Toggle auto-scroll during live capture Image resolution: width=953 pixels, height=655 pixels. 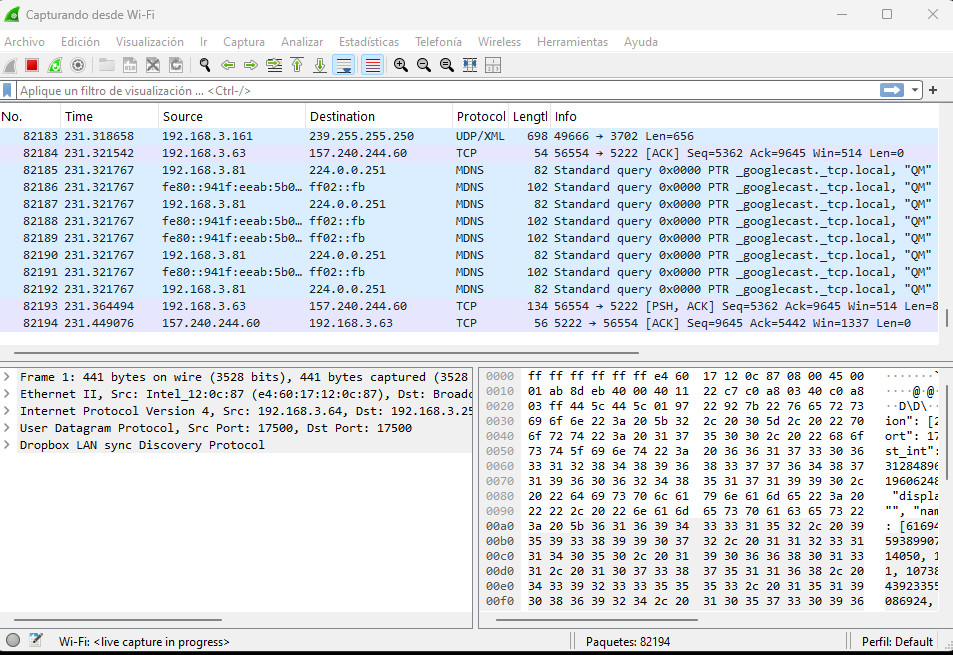click(343, 65)
